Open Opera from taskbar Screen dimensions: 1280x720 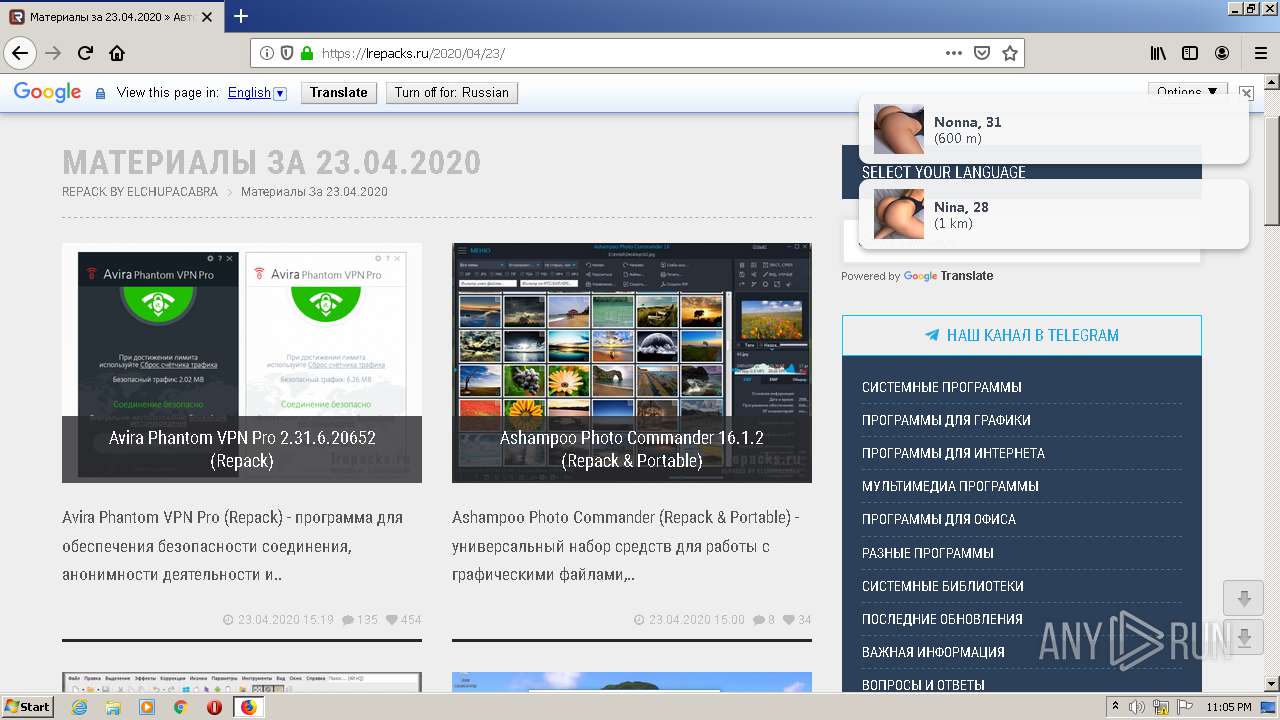(214, 707)
